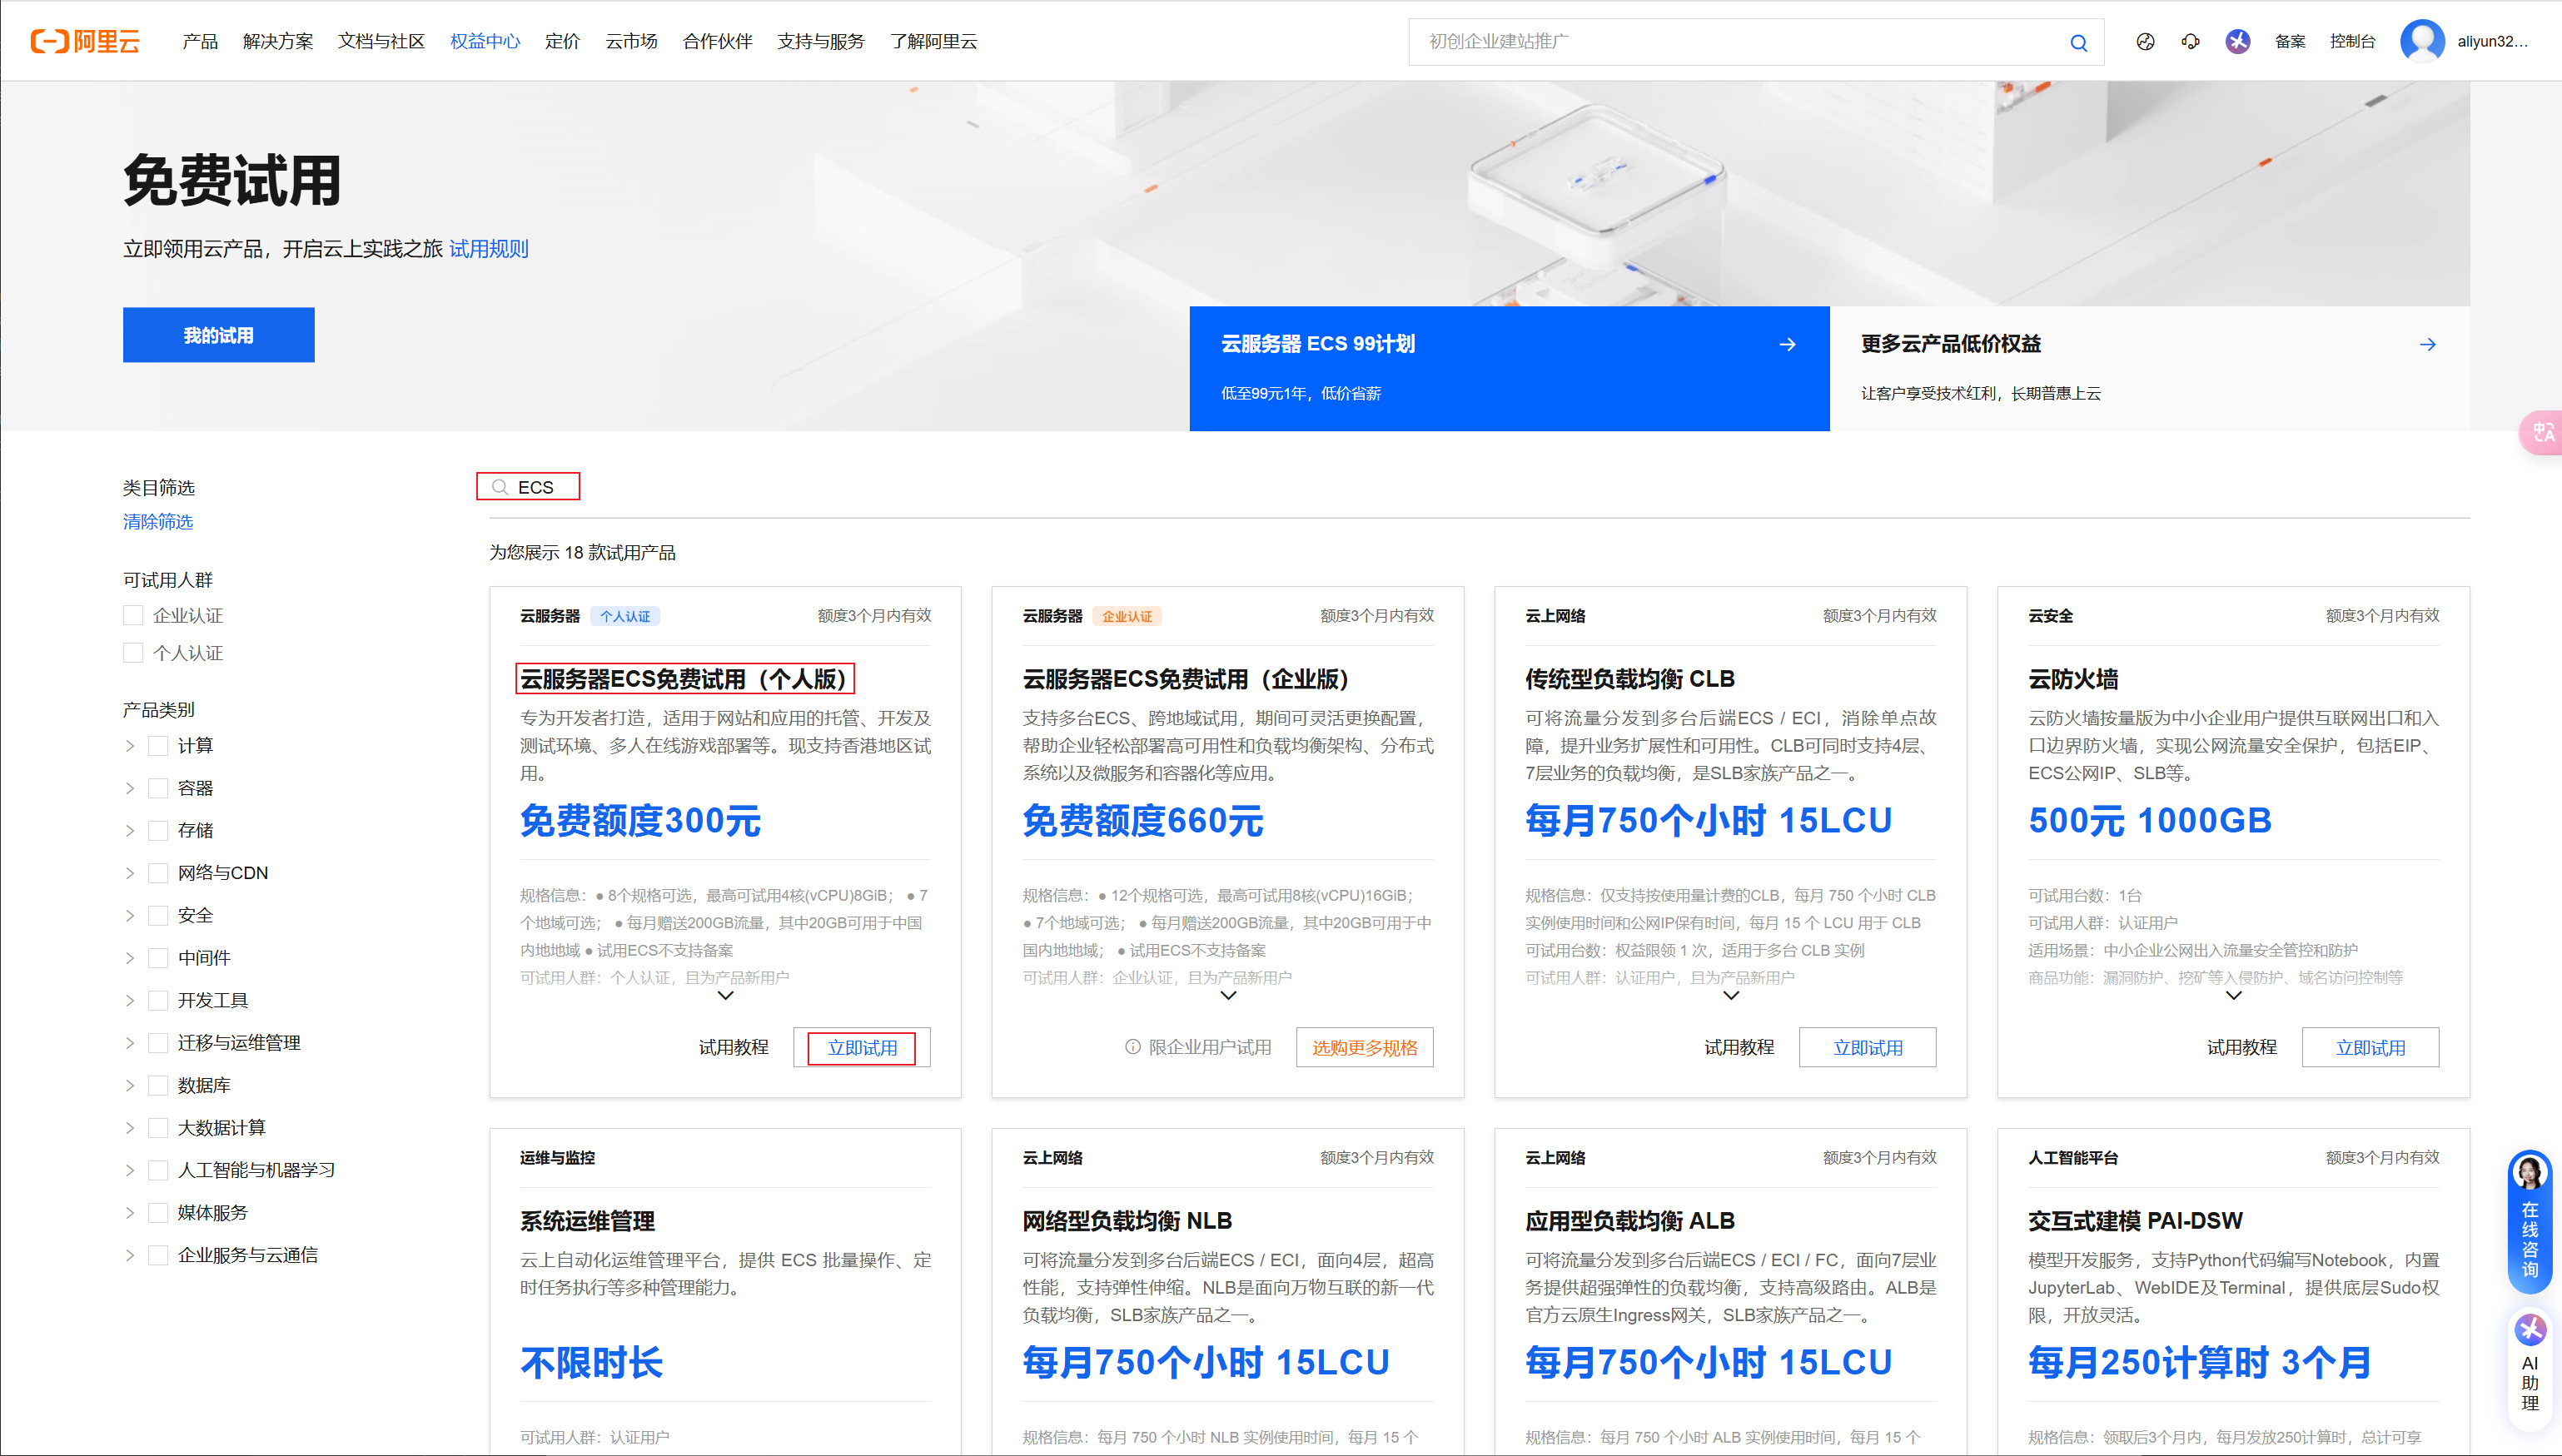The height and width of the screenshot is (1456, 2562).
Task: Click the pink translate floating icon
Action: 2542,432
